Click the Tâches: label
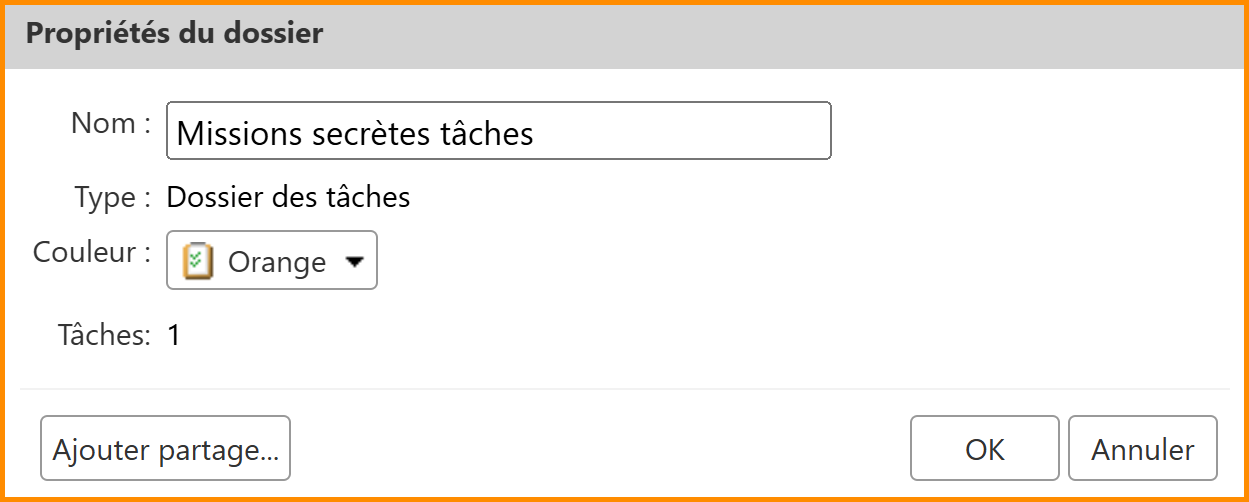Viewport: 1249px width, 502px height. 104,335
